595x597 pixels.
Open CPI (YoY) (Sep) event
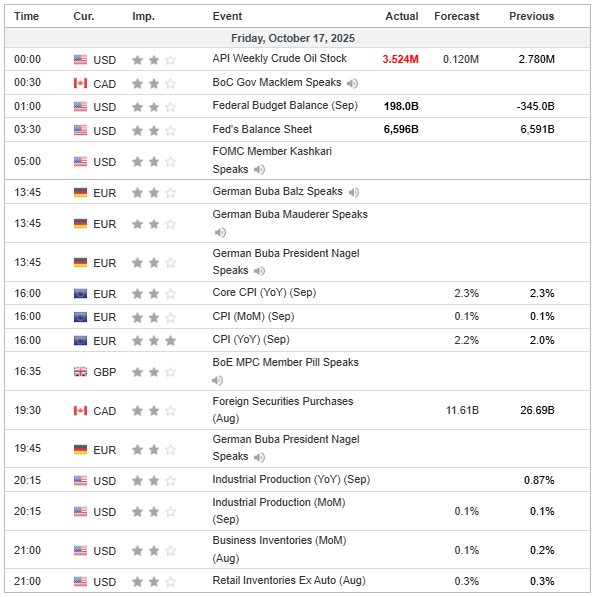(251, 339)
